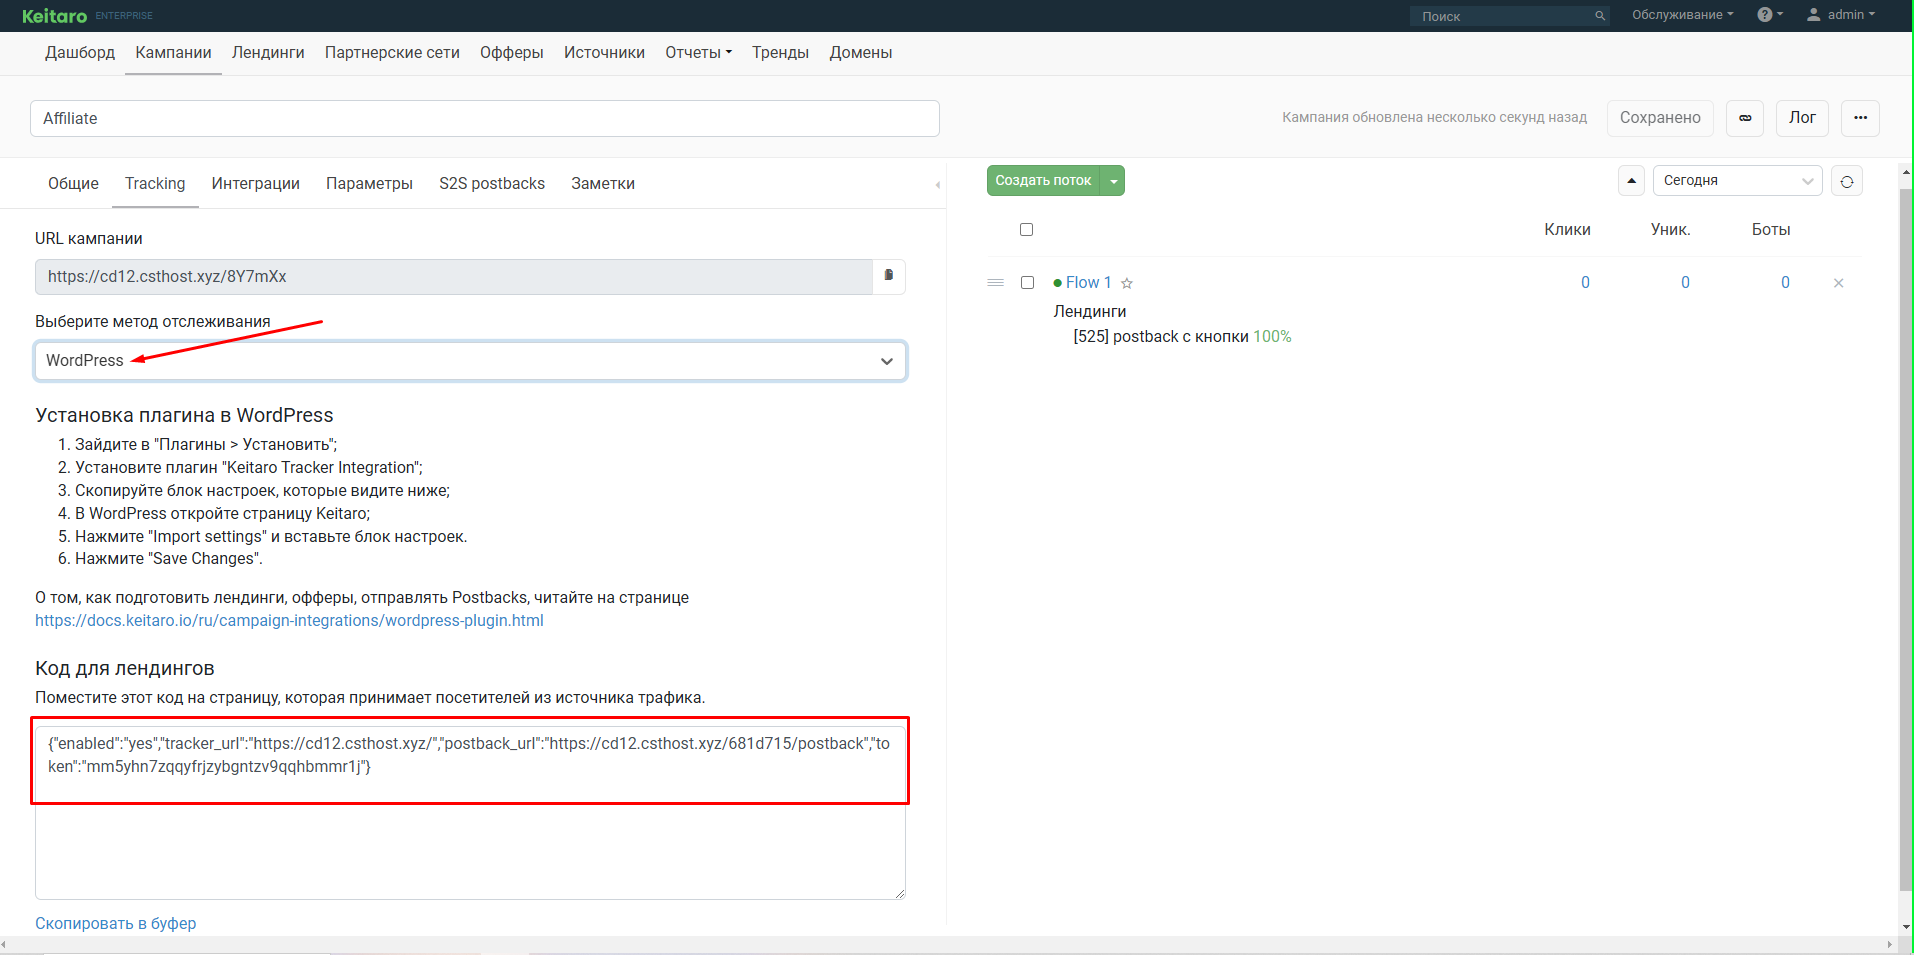Image resolution: width=1914 pixels, height=955 pixels.
Task: Click the horizontal scrollbar at the bottom
Action: pyautogui.click(x=945, y=945)
